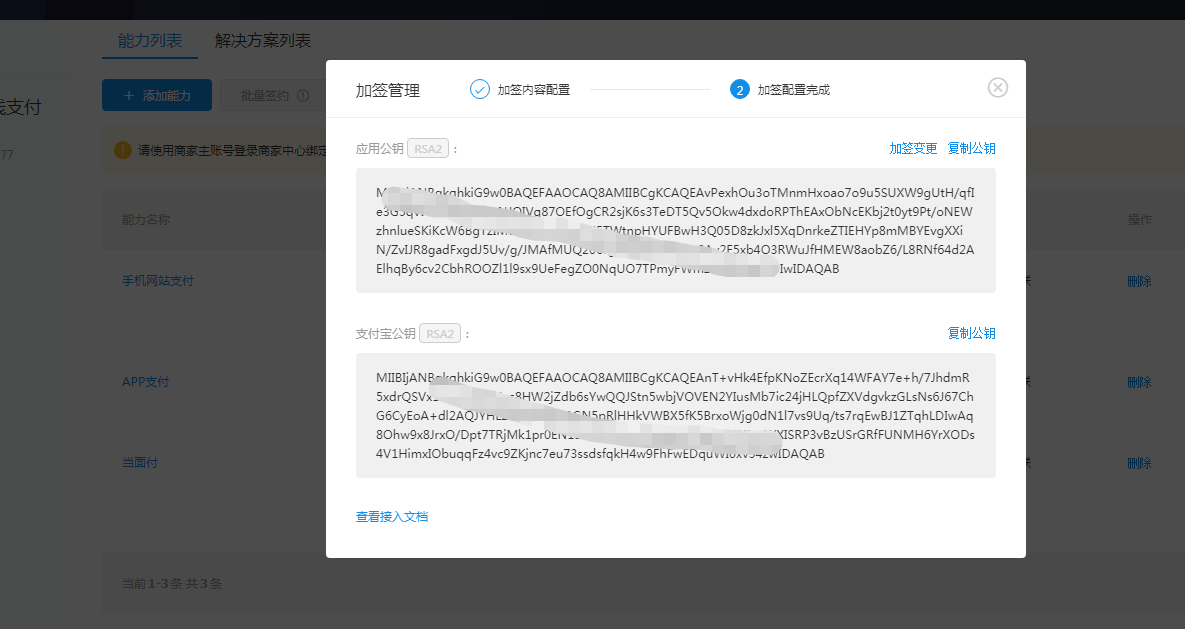Click the step 2 circle for 加签配置完成
This screenshot has width=1185, height=629.
[740, 90]
